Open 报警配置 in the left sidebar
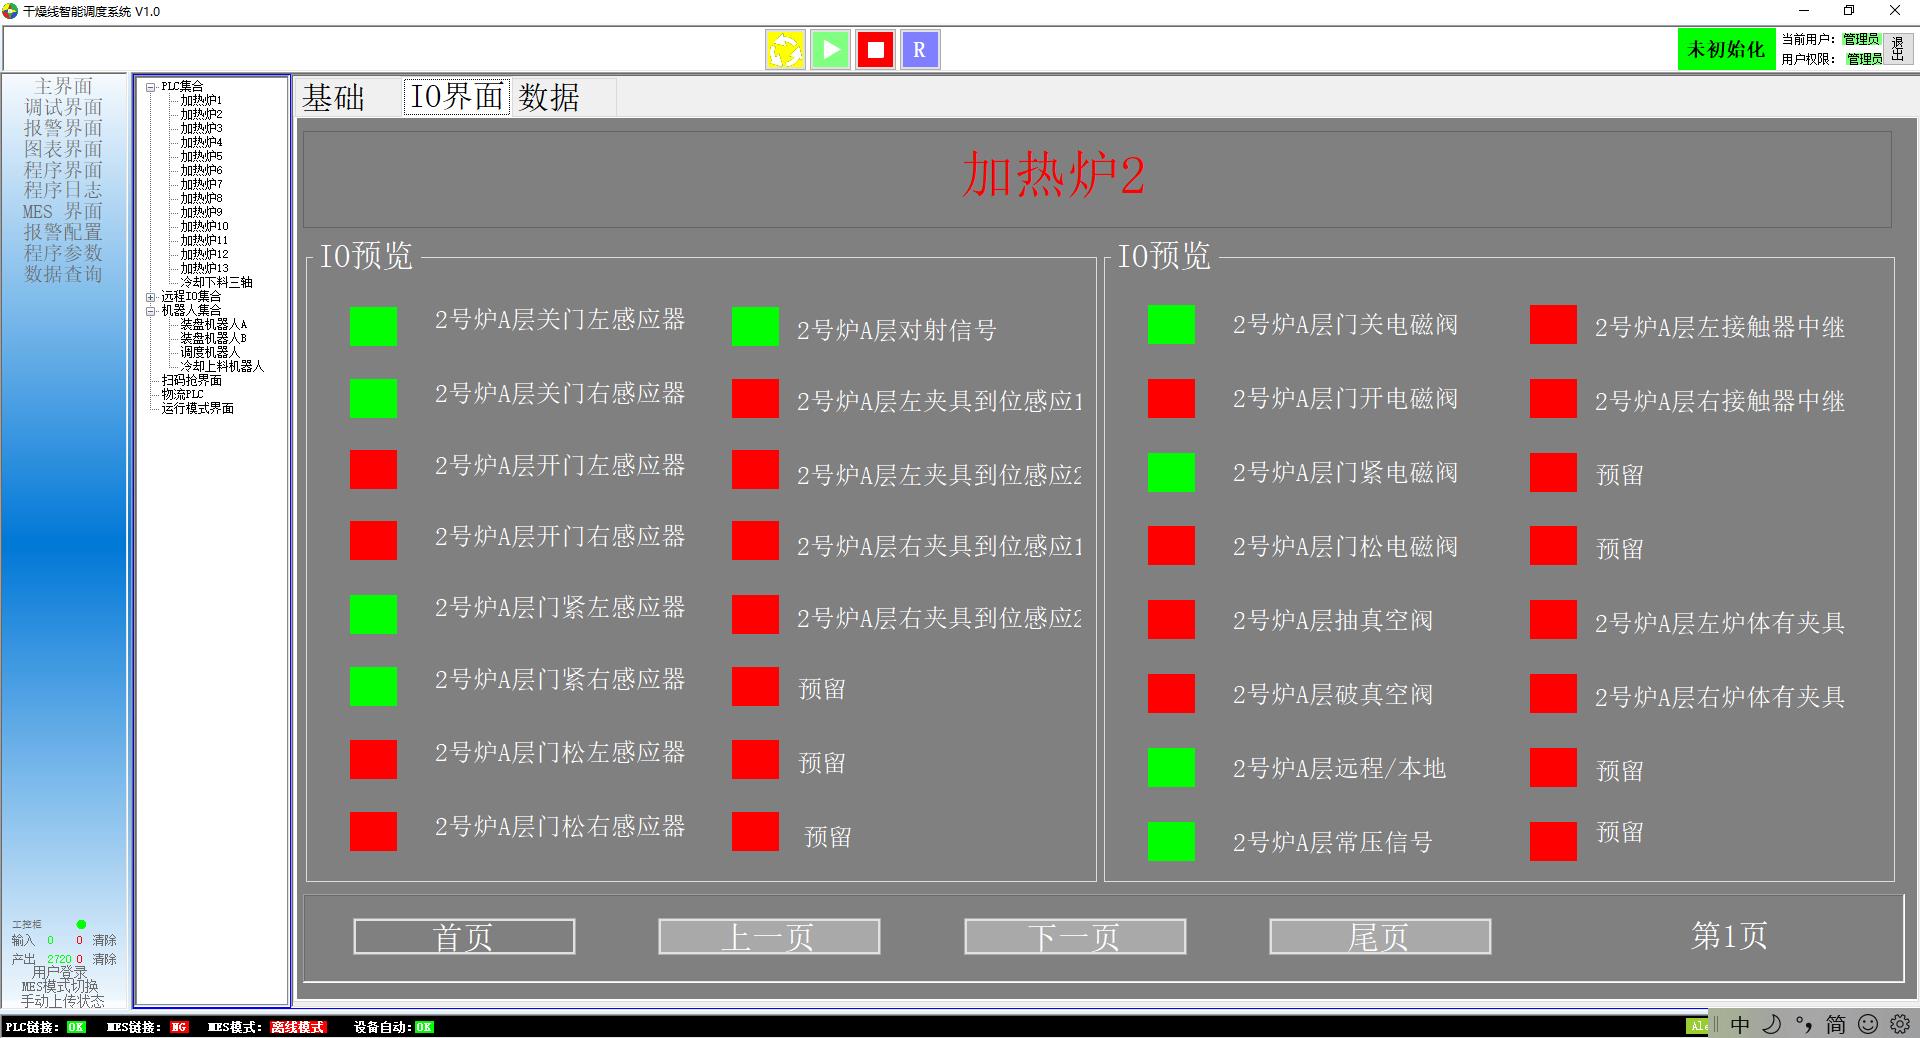 [x=63, y=232]
